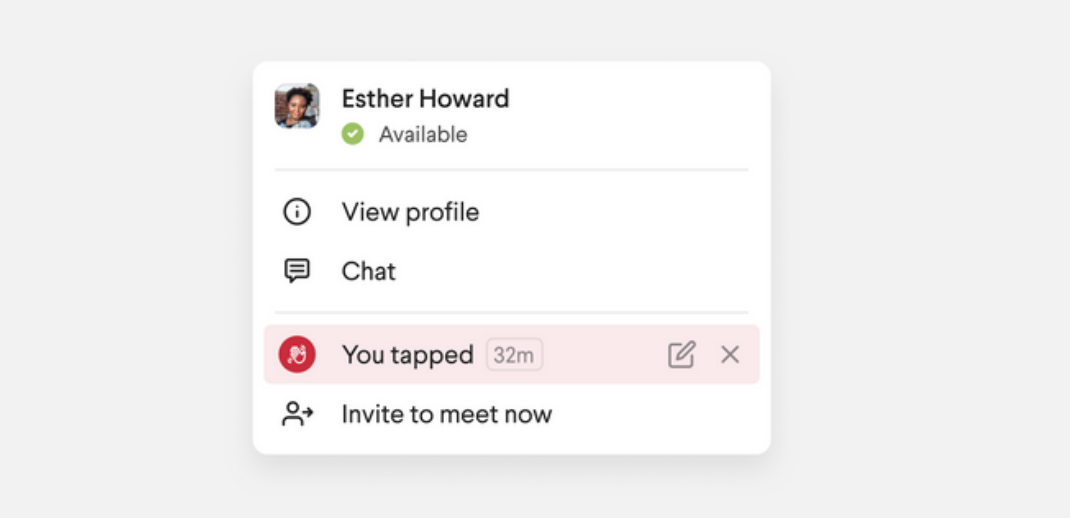Viewport: 1070px width, 518px height.
Task: Select the Chat menu entry
Action: point(369,271)
